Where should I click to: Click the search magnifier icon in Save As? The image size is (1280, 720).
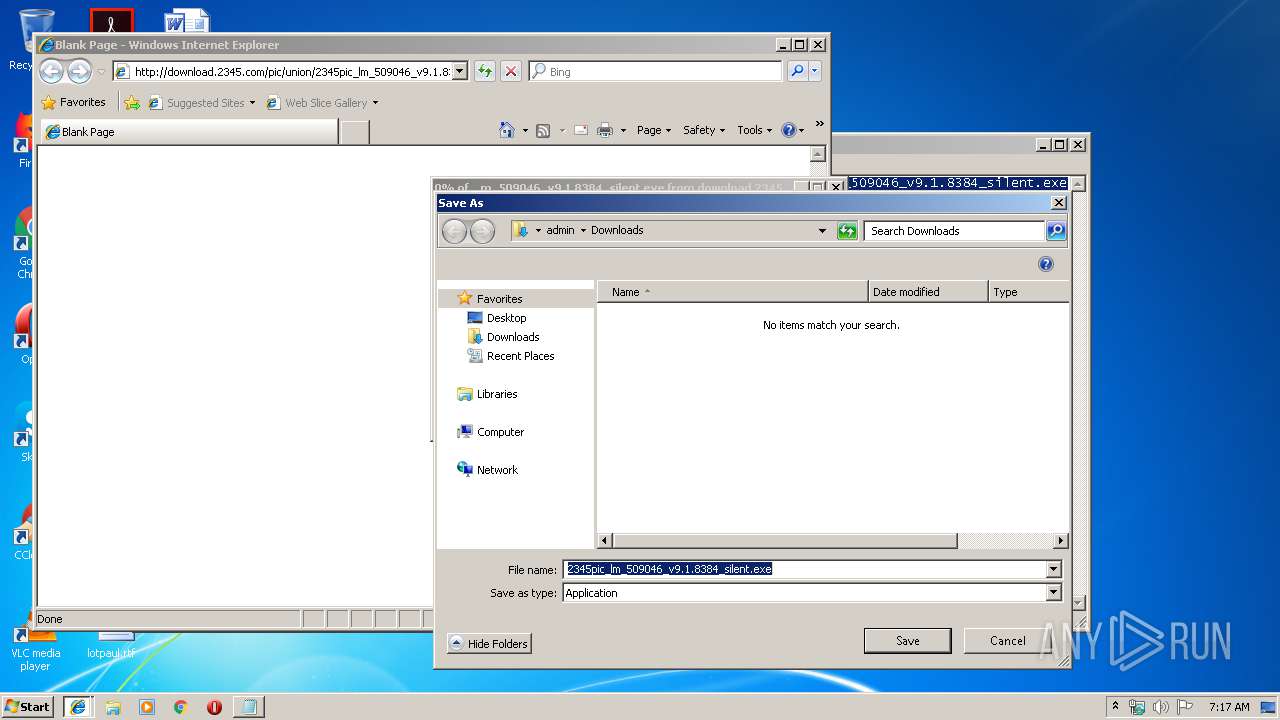(x=1056, y=231)
